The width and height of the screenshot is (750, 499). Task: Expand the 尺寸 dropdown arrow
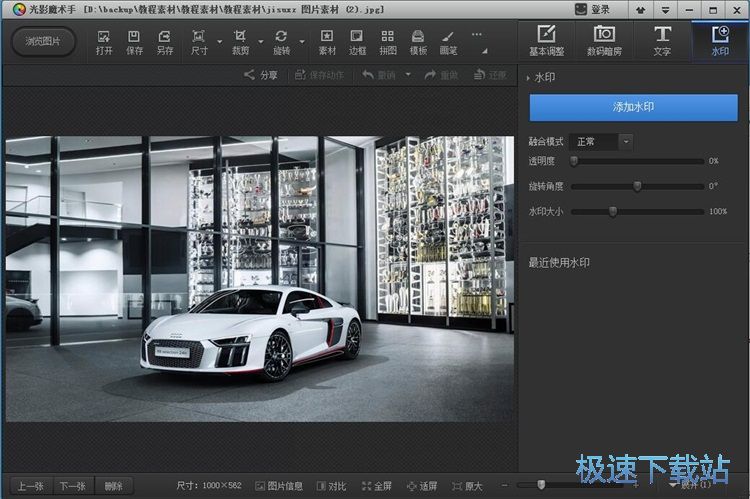click(220, 42)
